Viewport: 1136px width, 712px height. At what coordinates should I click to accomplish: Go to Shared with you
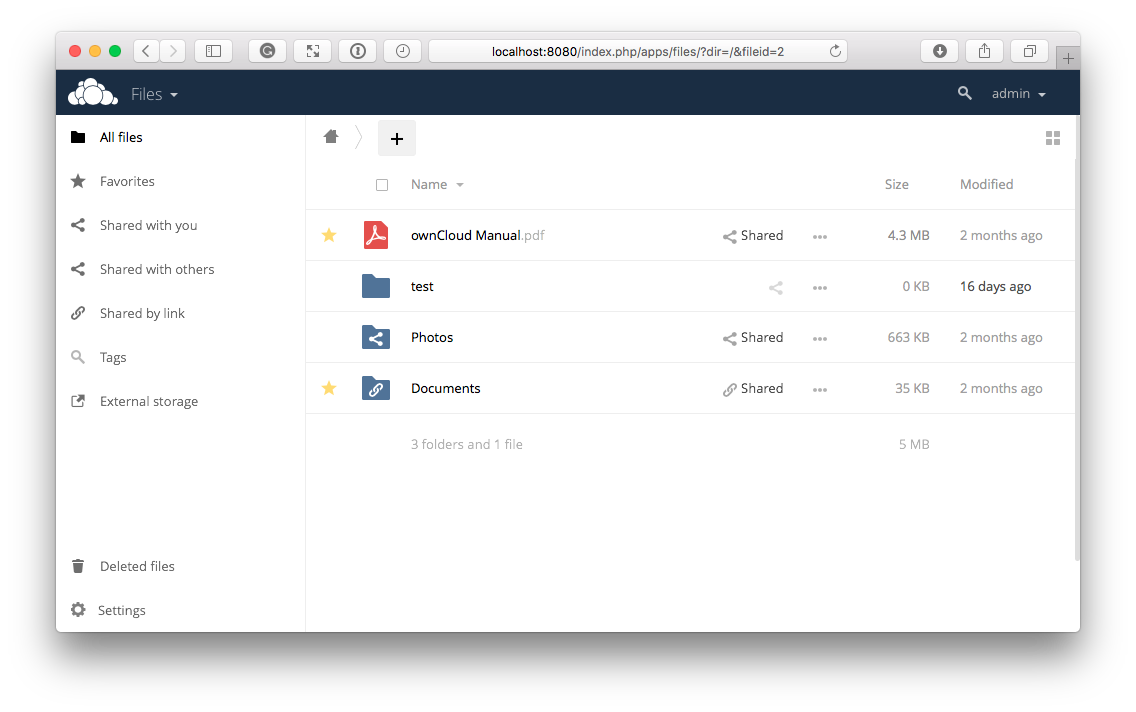(x=148, y=225)
